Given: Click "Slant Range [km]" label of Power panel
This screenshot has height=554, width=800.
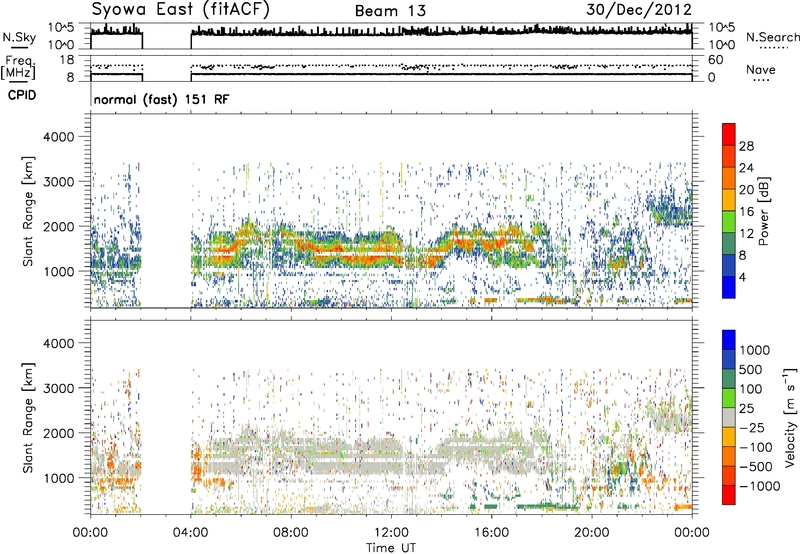Looking at the screenshot, I should 28,211.
